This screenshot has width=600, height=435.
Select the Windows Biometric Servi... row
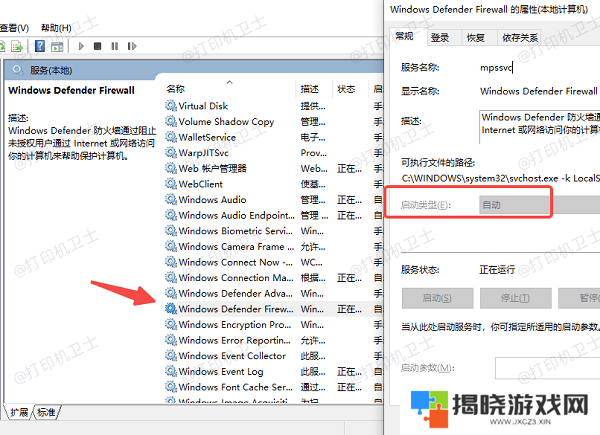click(274, 231)
